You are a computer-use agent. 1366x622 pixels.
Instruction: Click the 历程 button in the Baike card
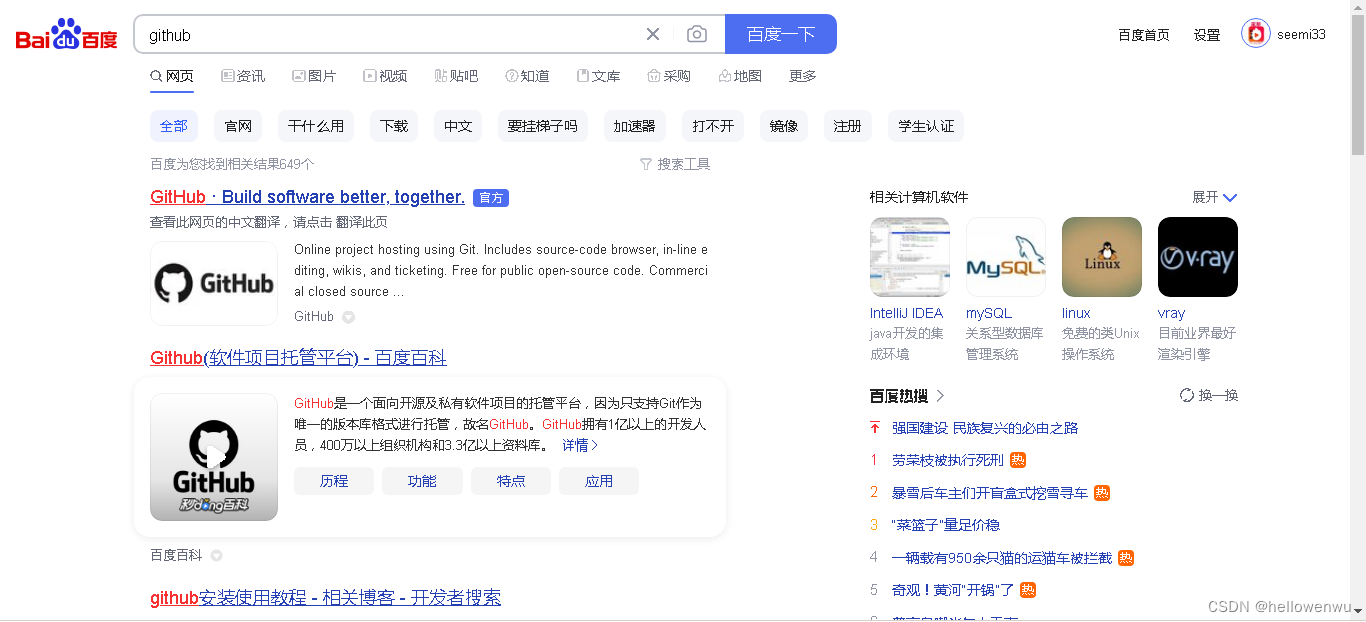tap(334, 481)
